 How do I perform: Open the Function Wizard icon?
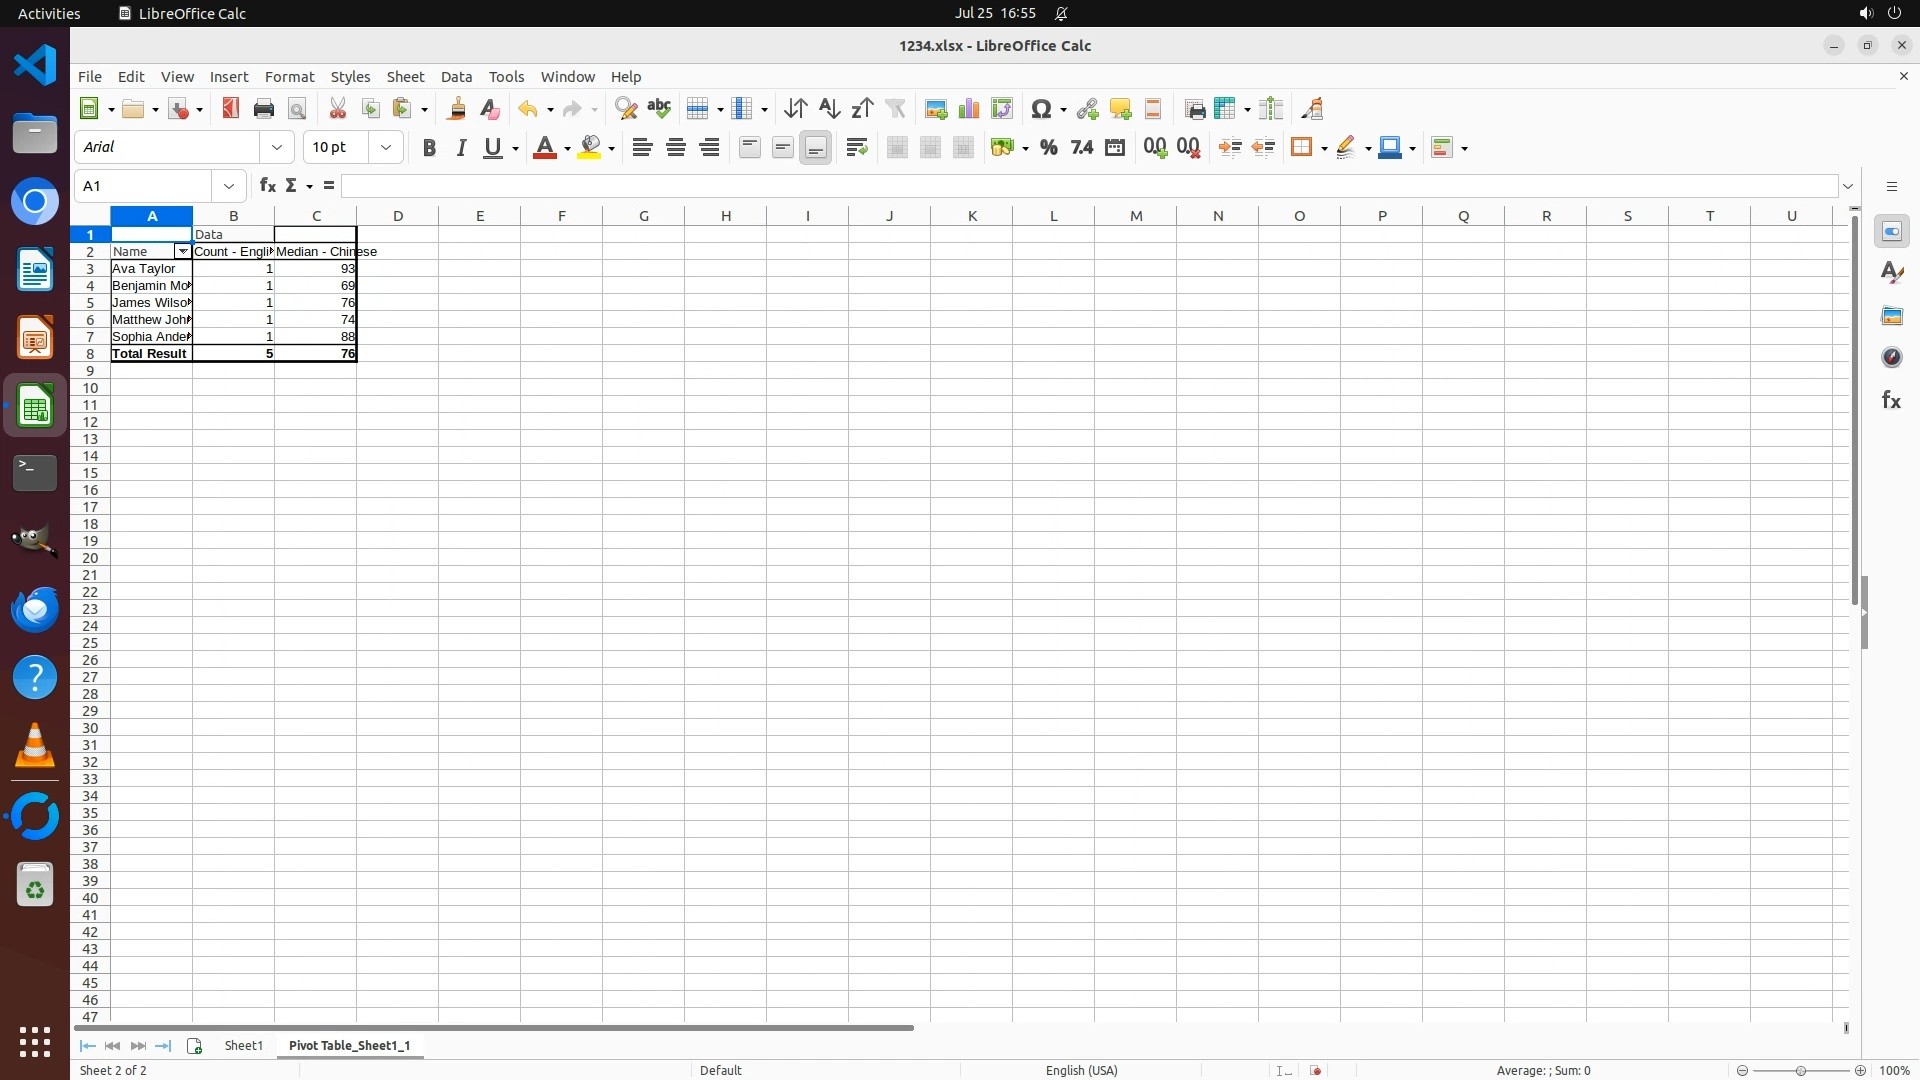click(267, 186)
